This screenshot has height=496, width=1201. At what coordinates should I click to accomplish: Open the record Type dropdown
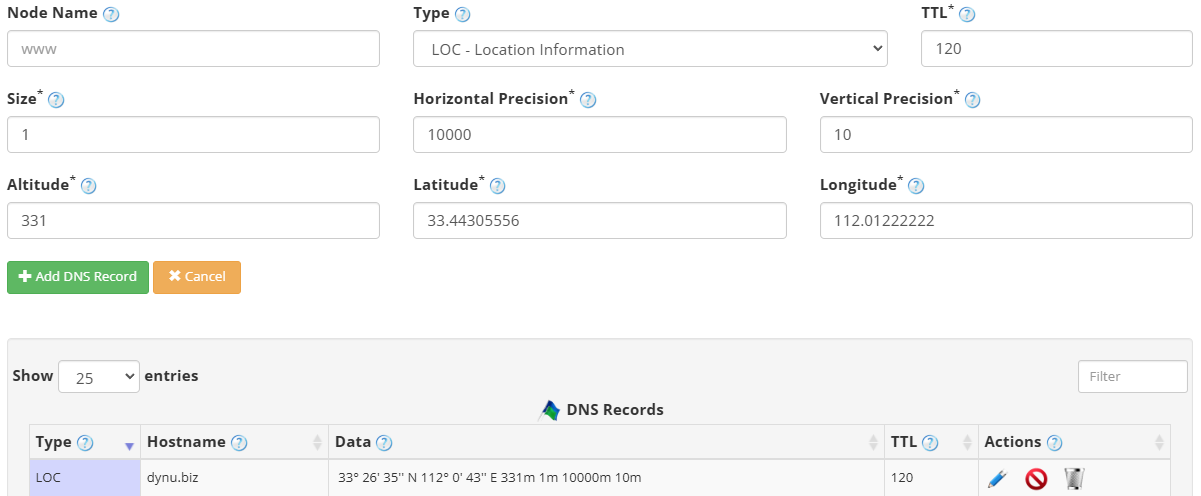650,49
